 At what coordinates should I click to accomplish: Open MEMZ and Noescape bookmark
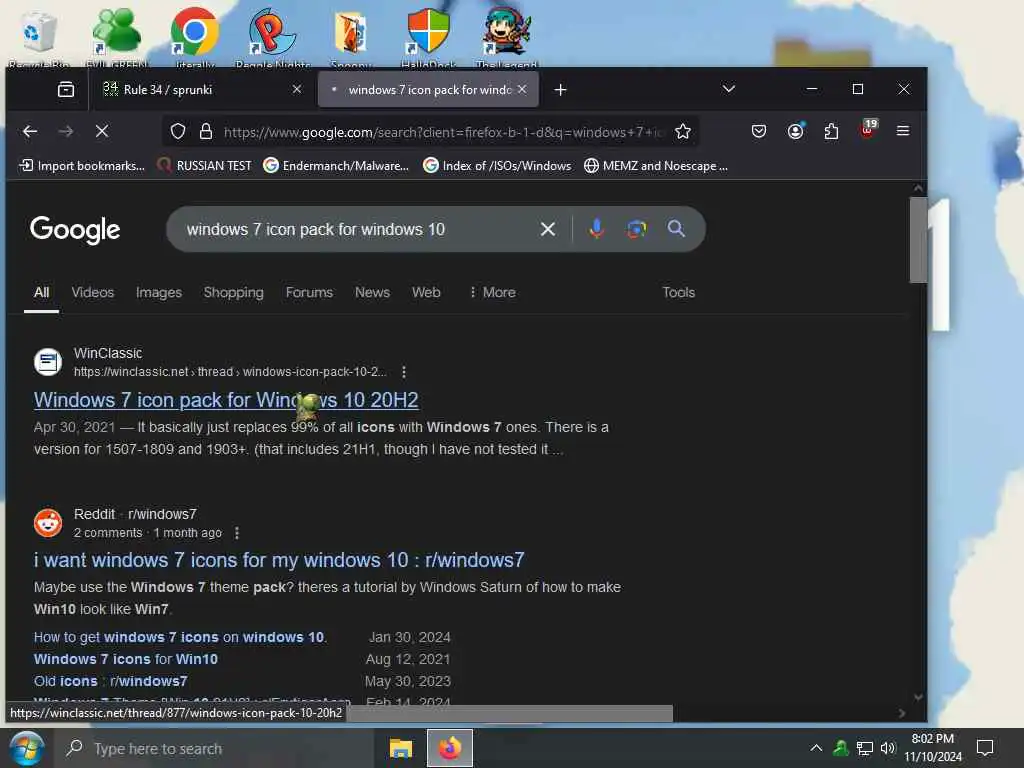pos(656,166)
